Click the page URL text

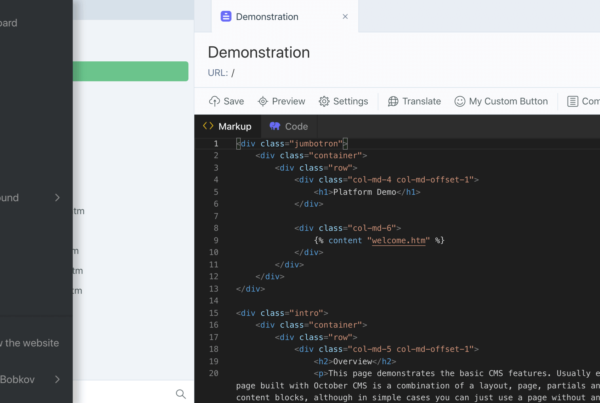pos(221,73)
